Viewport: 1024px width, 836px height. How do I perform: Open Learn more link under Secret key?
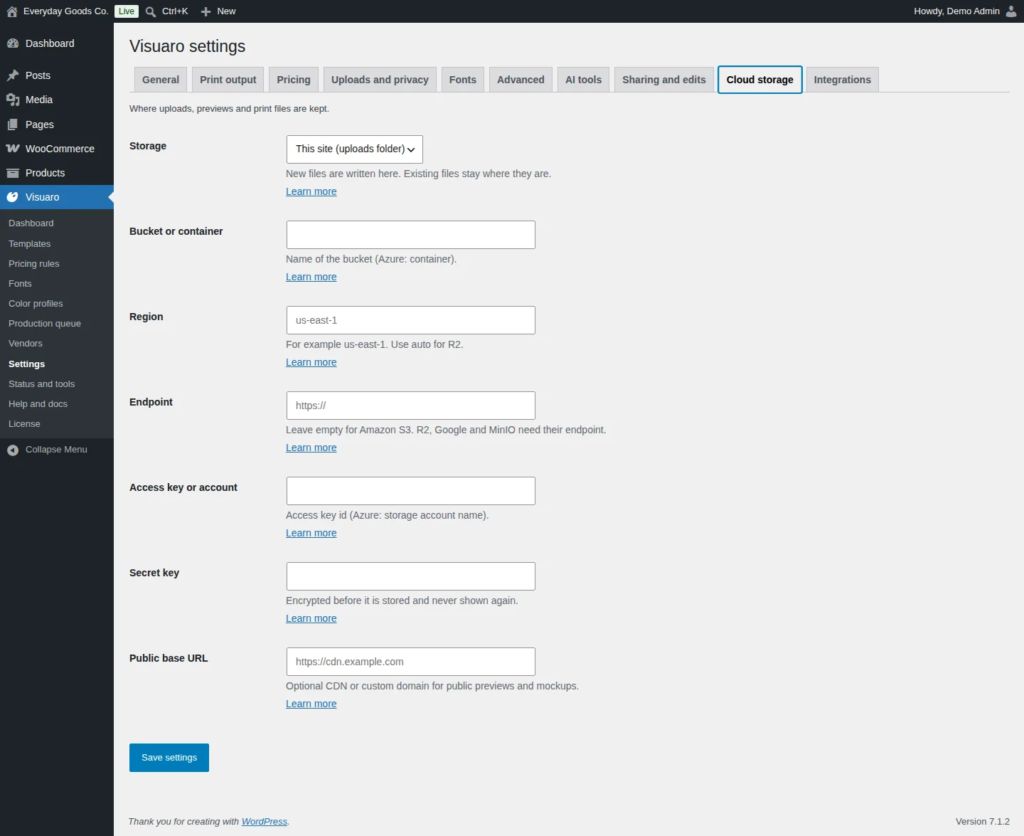coord(311,619)
